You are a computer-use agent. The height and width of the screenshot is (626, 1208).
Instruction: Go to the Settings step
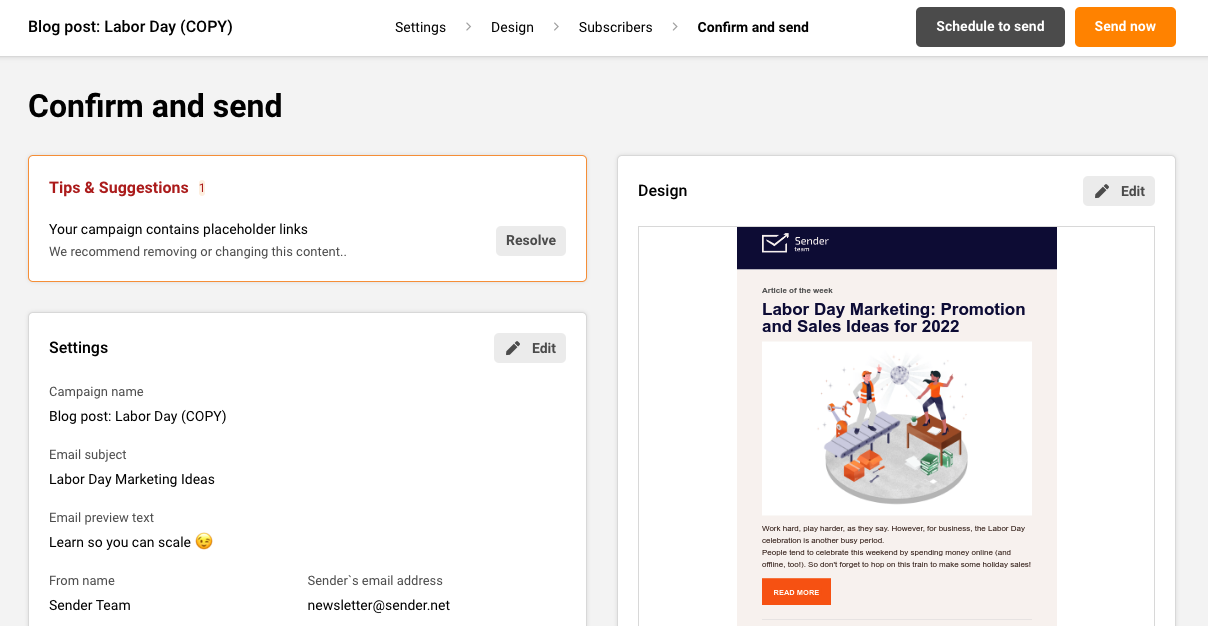420,27
